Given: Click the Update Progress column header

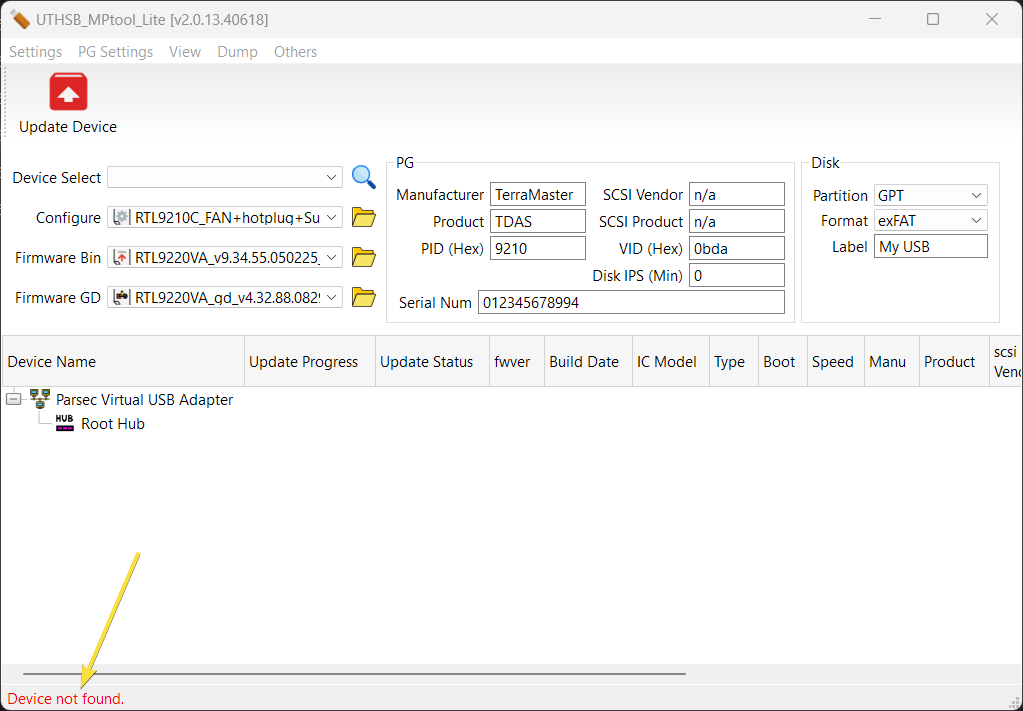Looking at the screenshot, I should (310, 361).
